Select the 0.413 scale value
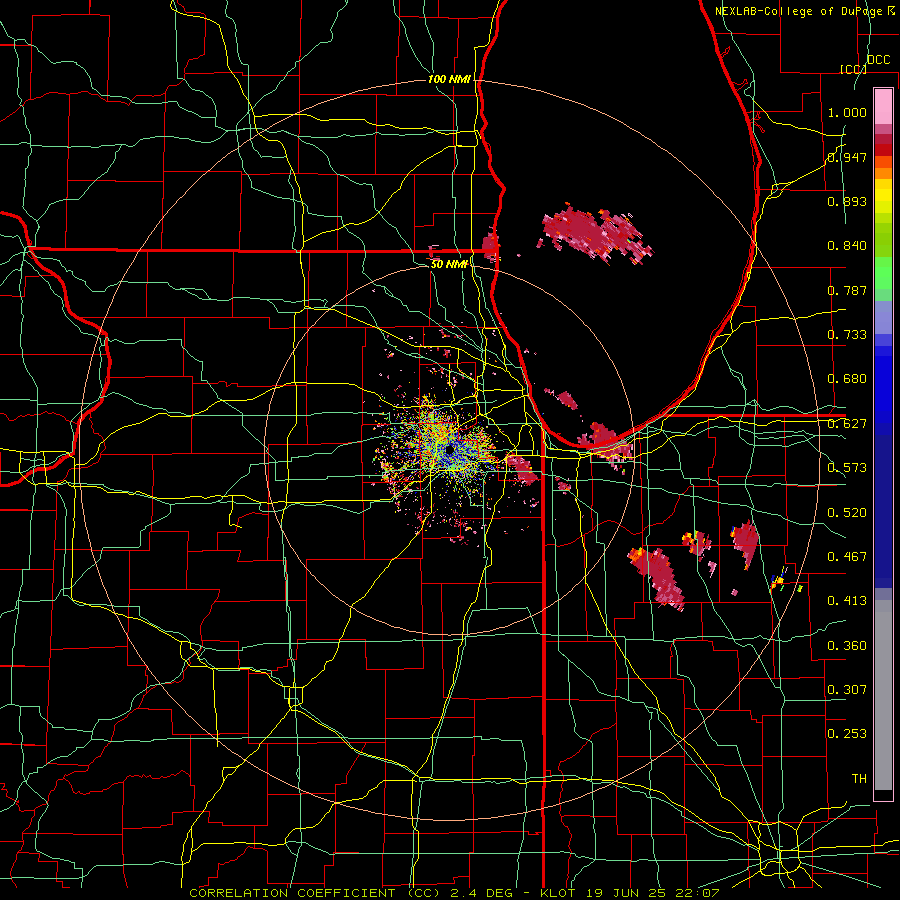Viewport: 900px width, 900px height. pyautogui.click(x=847, y=601)
